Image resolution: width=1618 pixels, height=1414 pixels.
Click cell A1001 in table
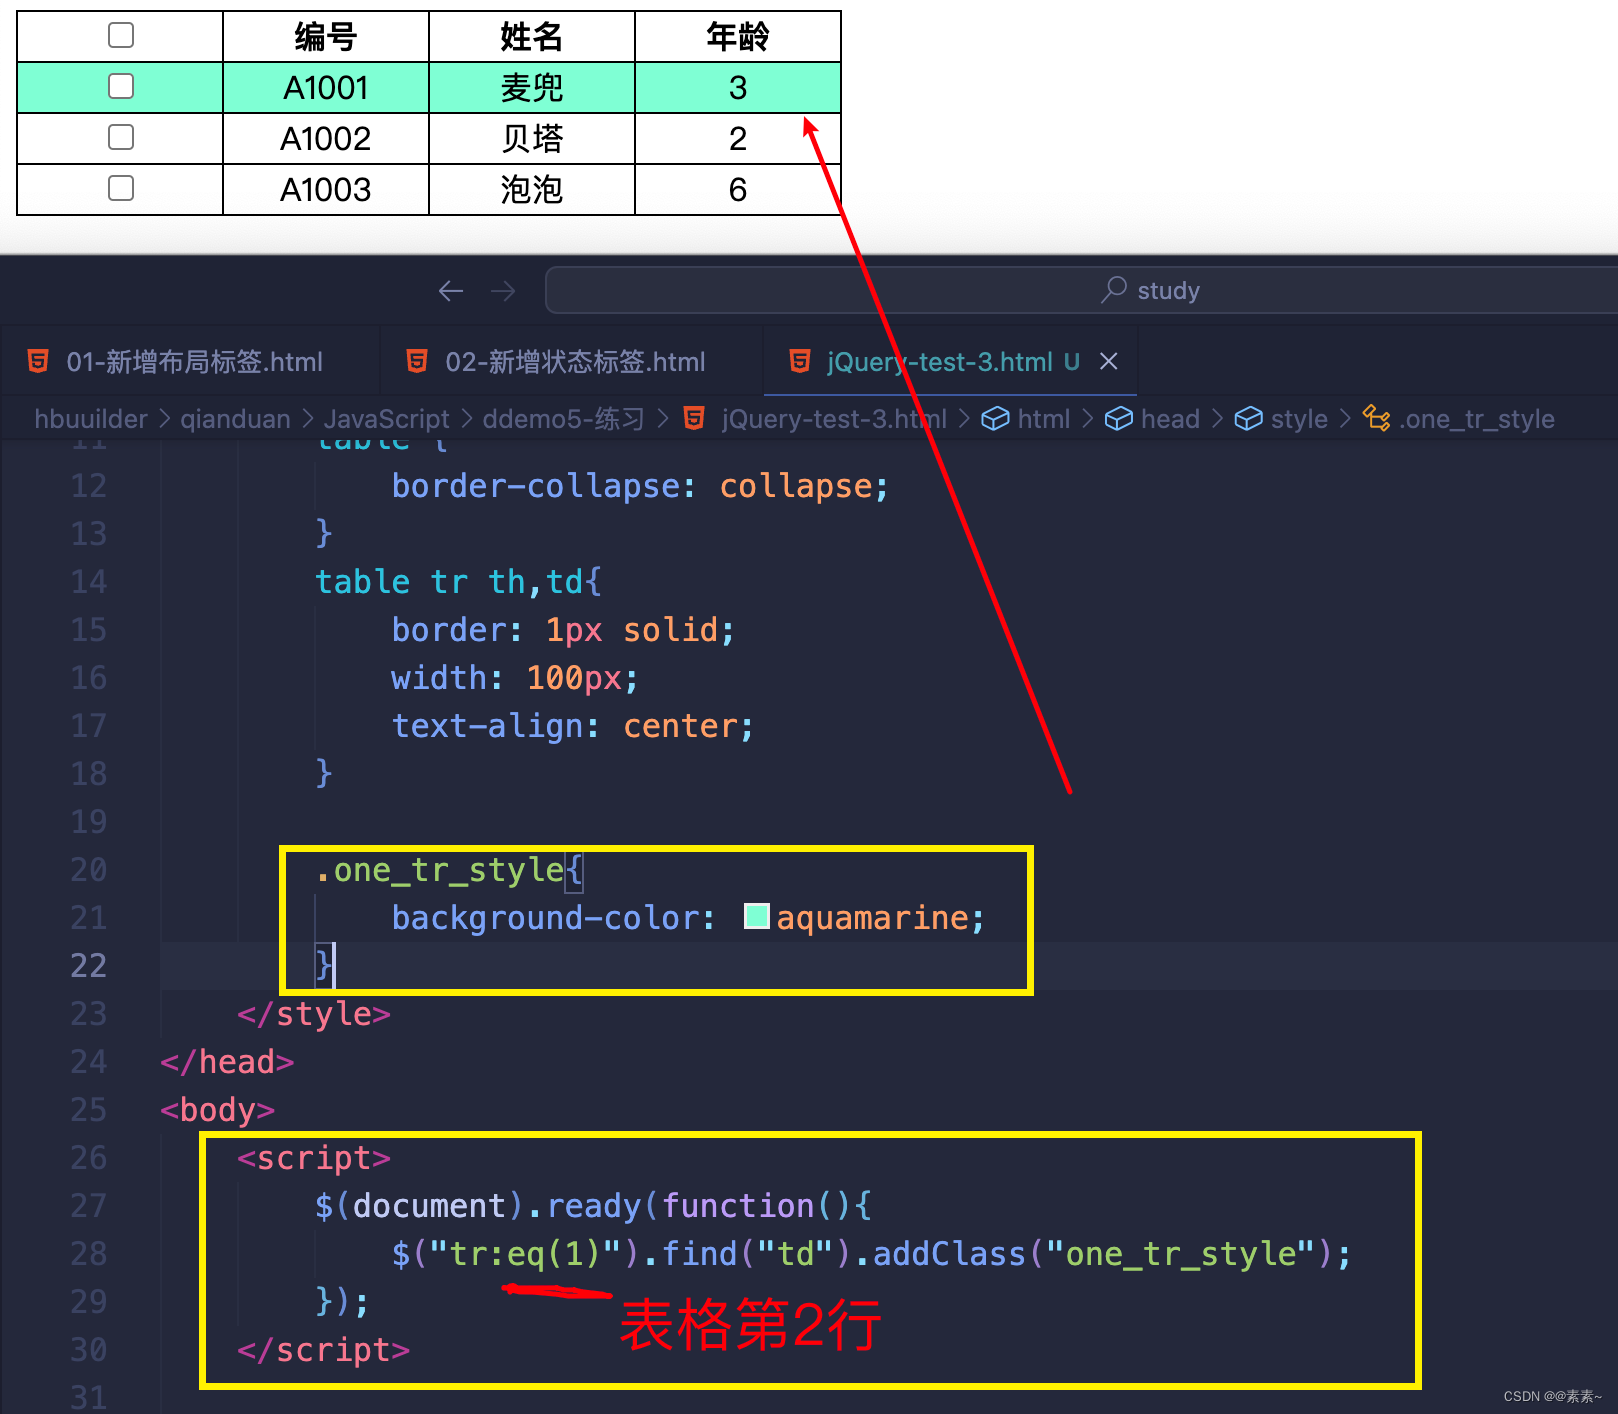[326, 88]
